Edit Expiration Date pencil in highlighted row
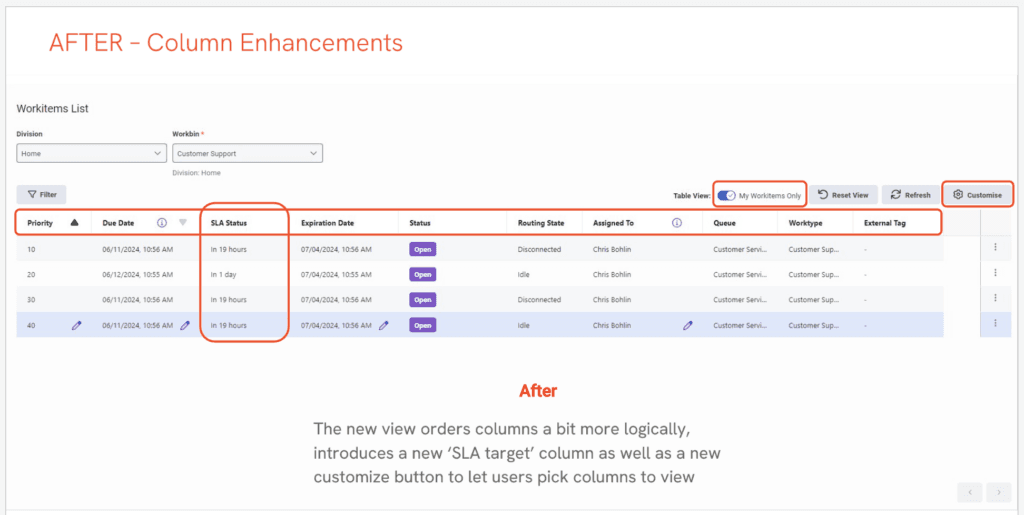 (x=384, y=325)
